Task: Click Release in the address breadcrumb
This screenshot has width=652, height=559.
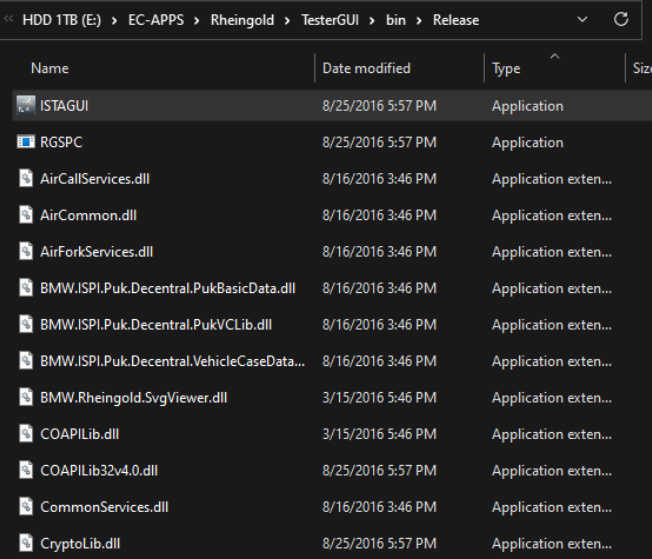Action: (x=456, y=20)
